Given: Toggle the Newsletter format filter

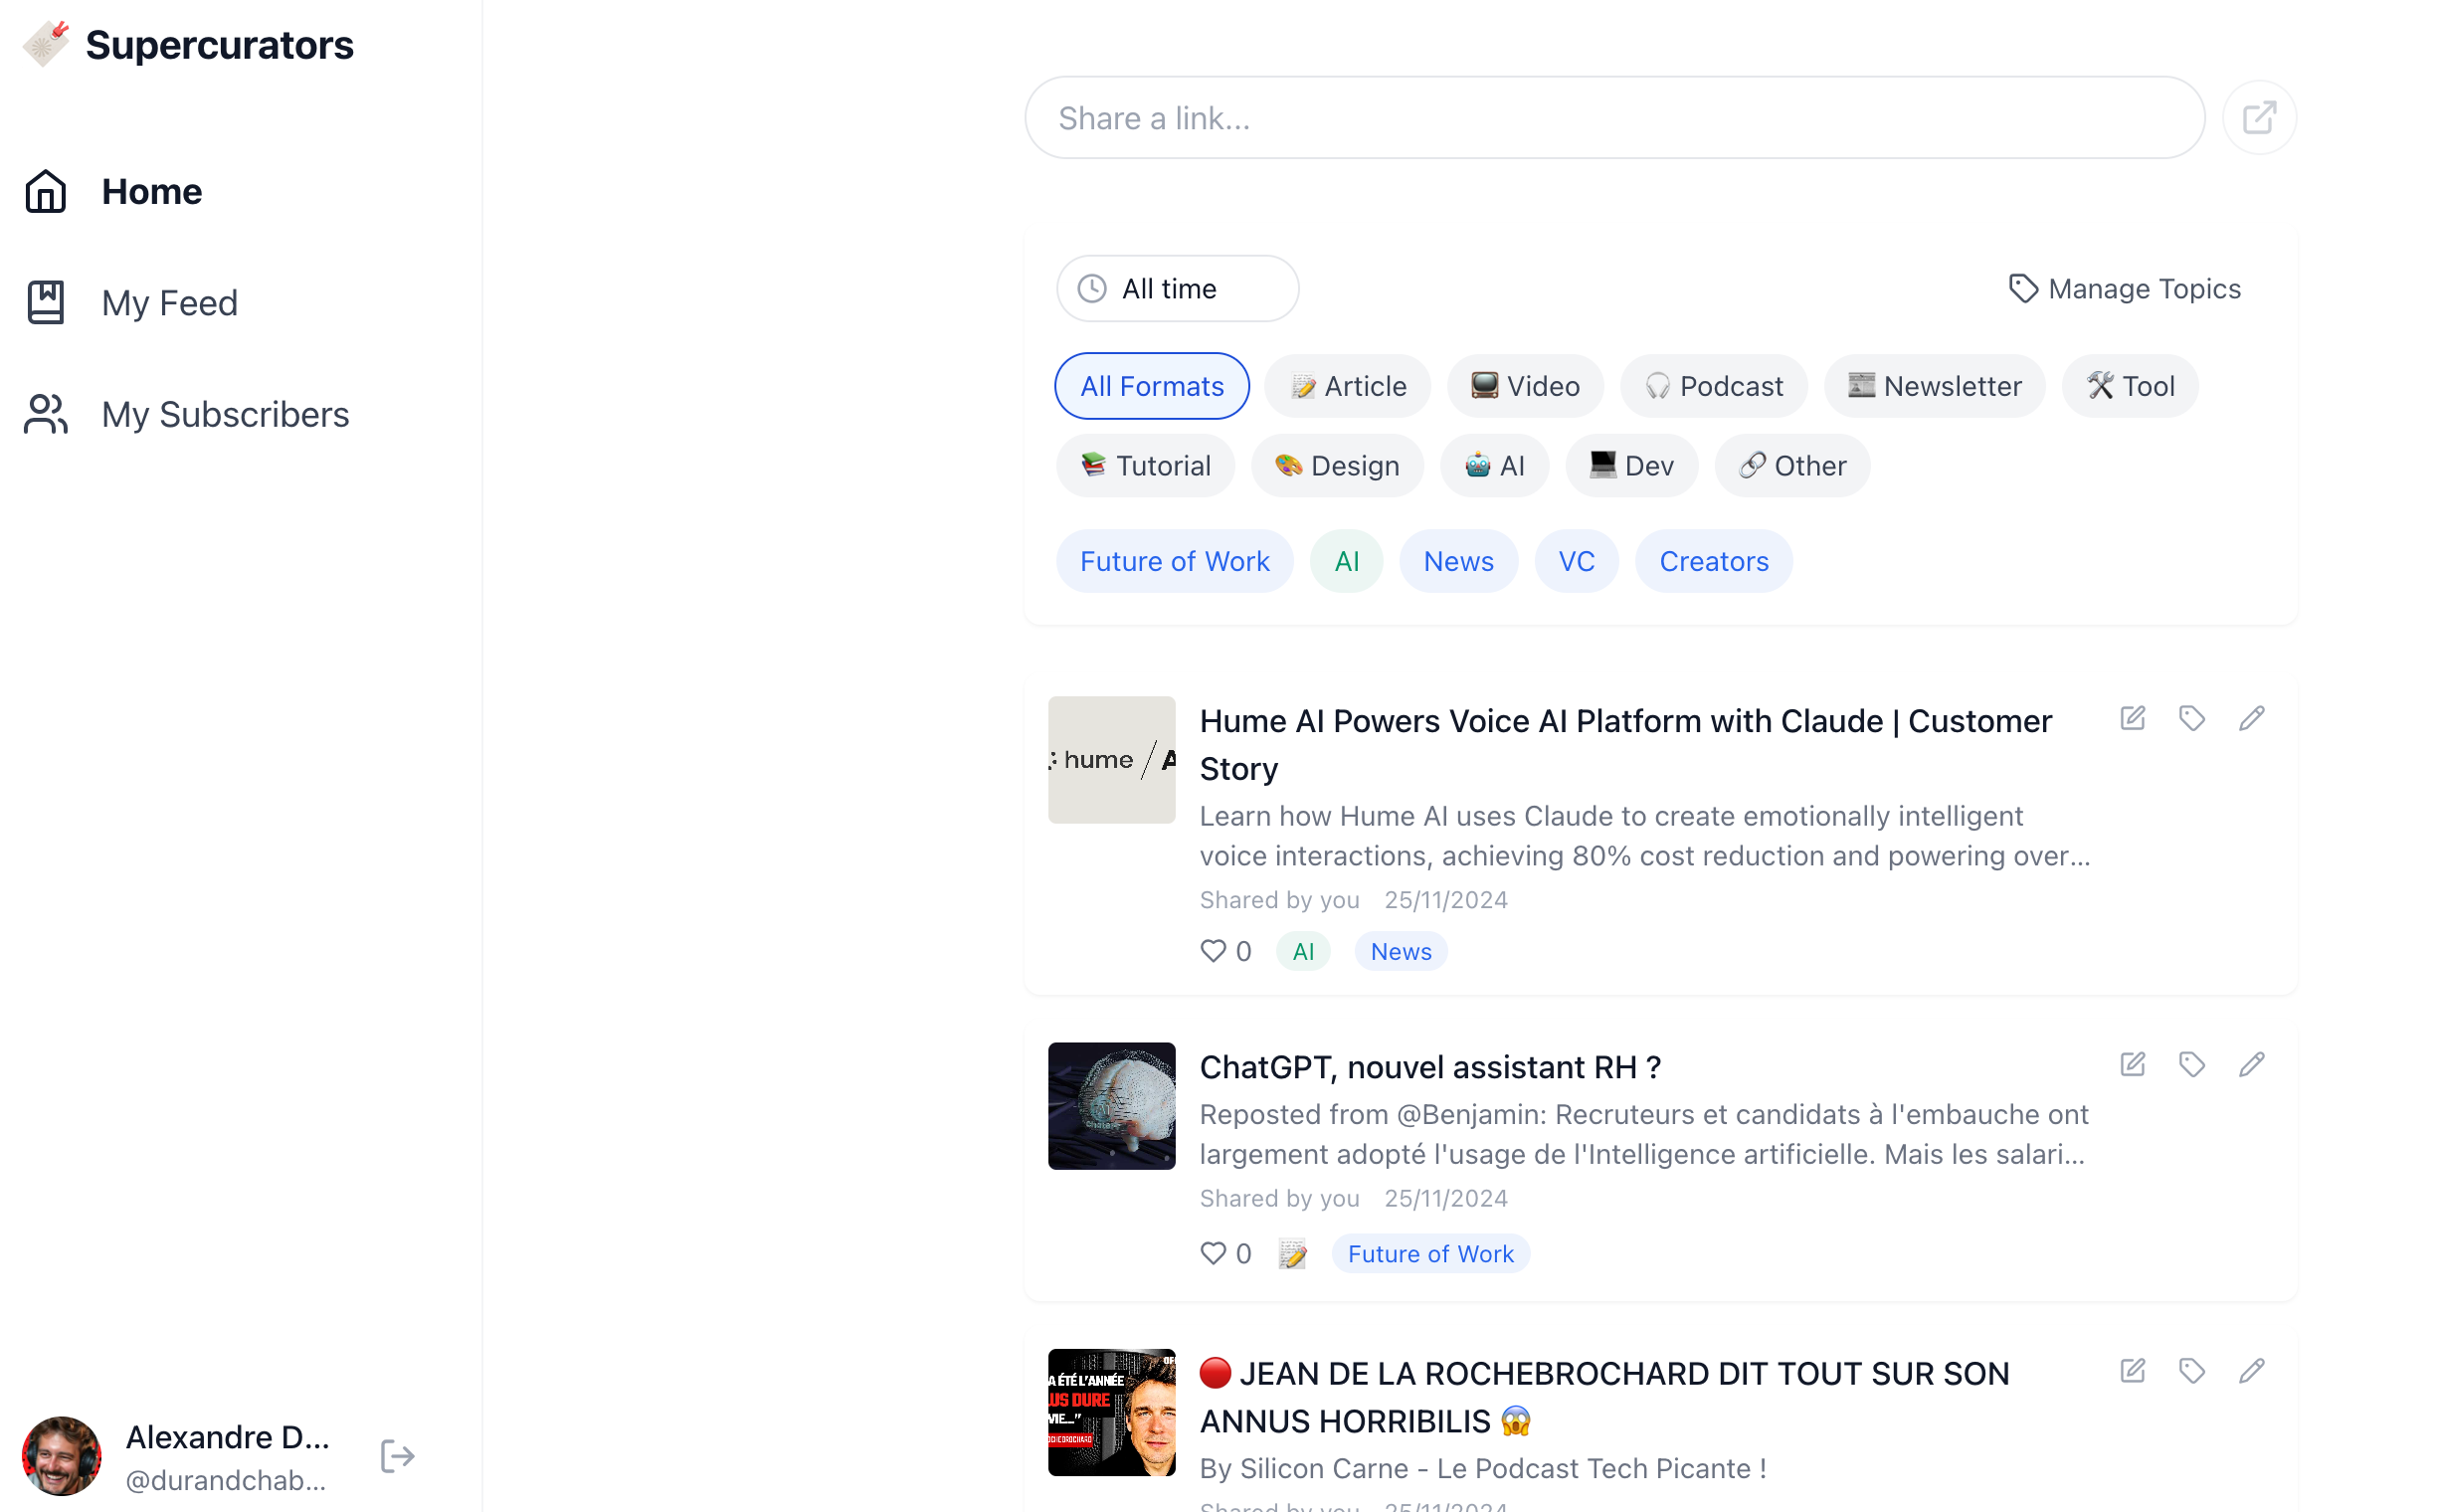Looking at the screenshot, I should point(1933,386).
